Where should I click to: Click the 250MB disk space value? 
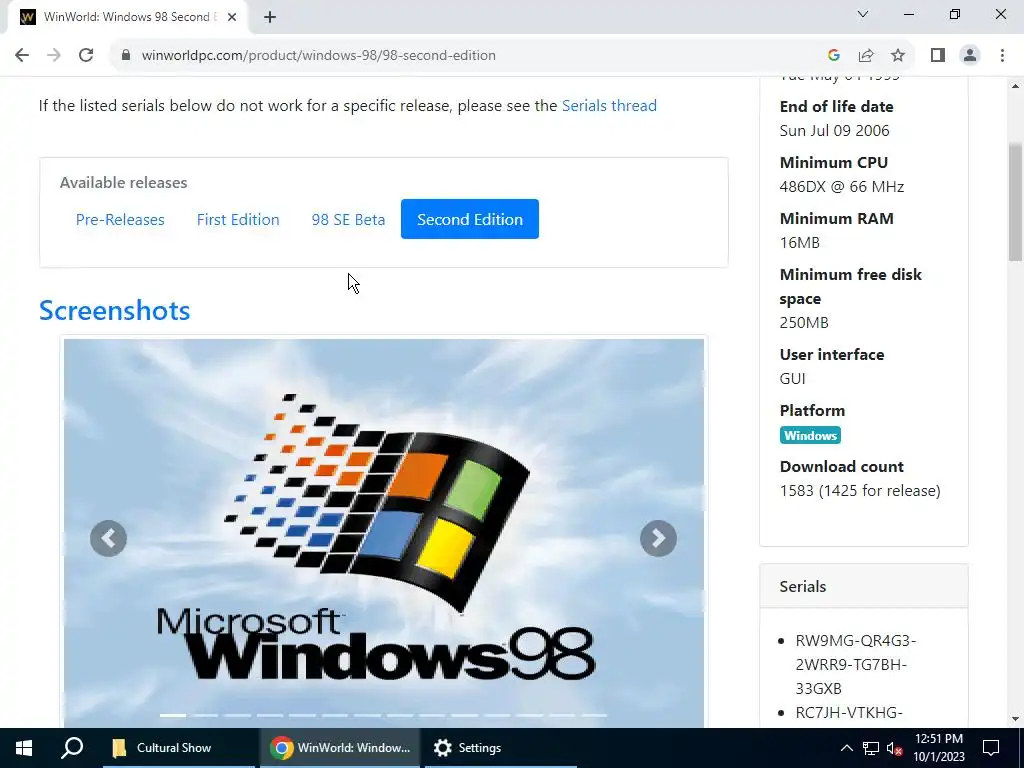pos(803,323)
